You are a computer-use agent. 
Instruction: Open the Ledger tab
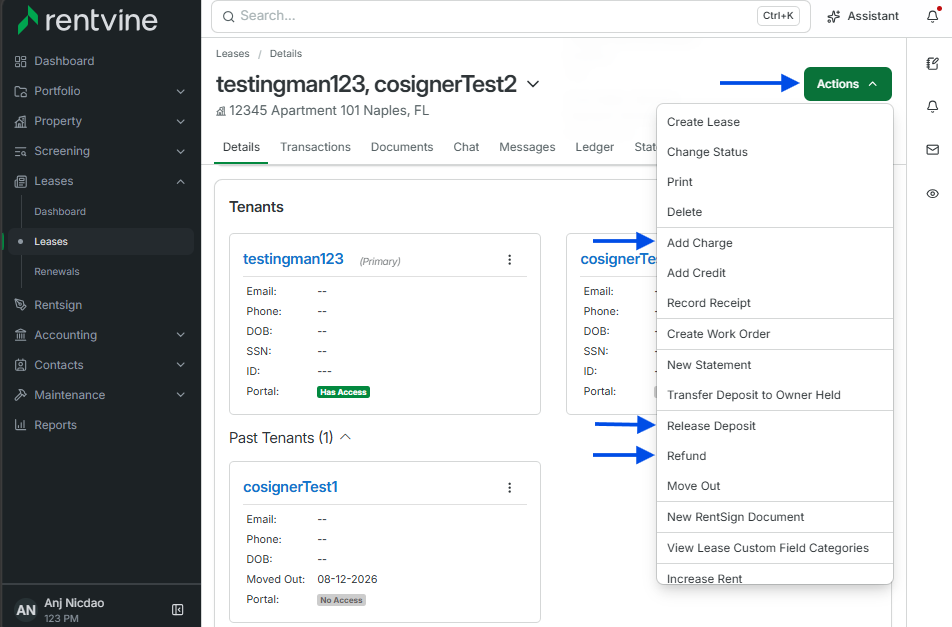[x=594, y=147]
